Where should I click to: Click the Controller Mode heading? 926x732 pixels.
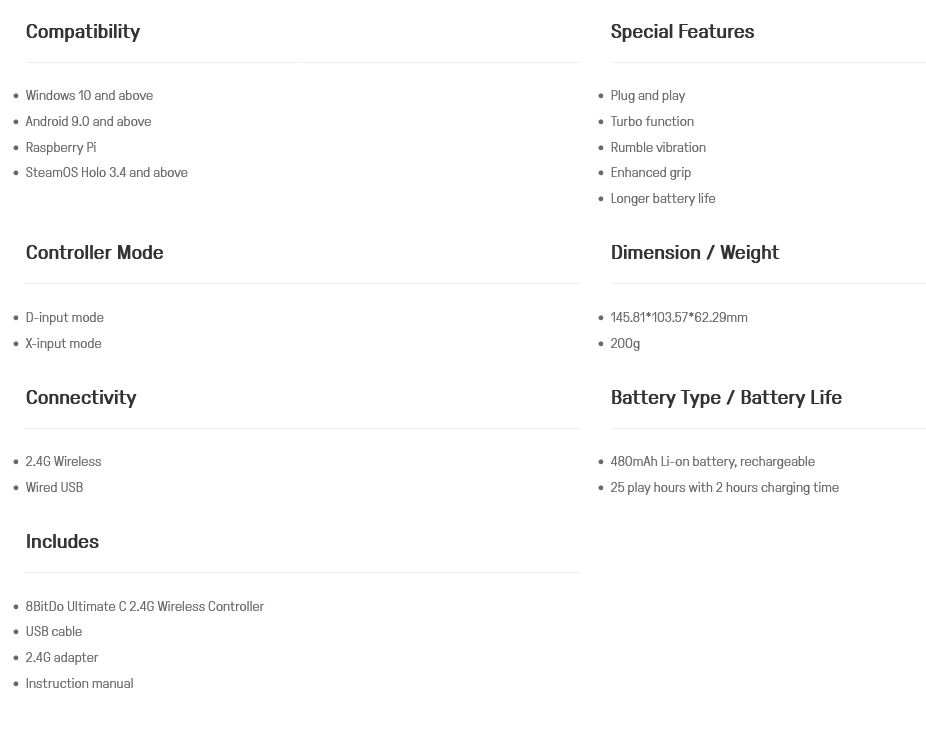pos(94,253)
